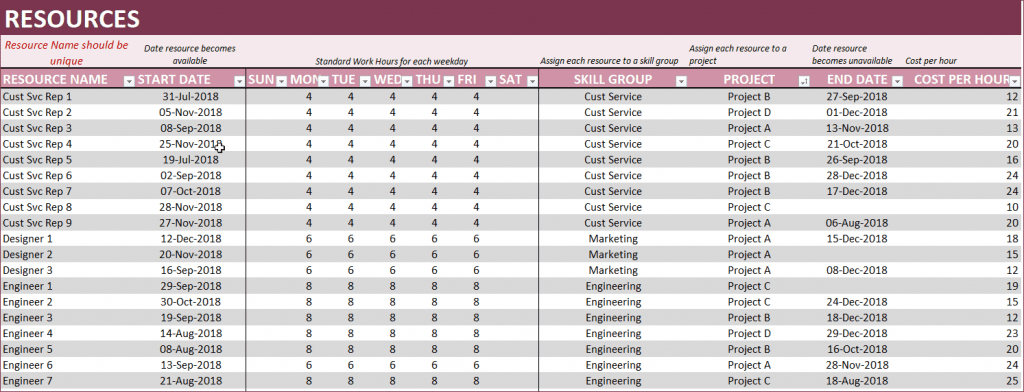Select Cust Service skill group for Cust Svc Rep 6
The height and width of the screenshot is (392, 1024).
pyautogui.click(x=613, y=175)
